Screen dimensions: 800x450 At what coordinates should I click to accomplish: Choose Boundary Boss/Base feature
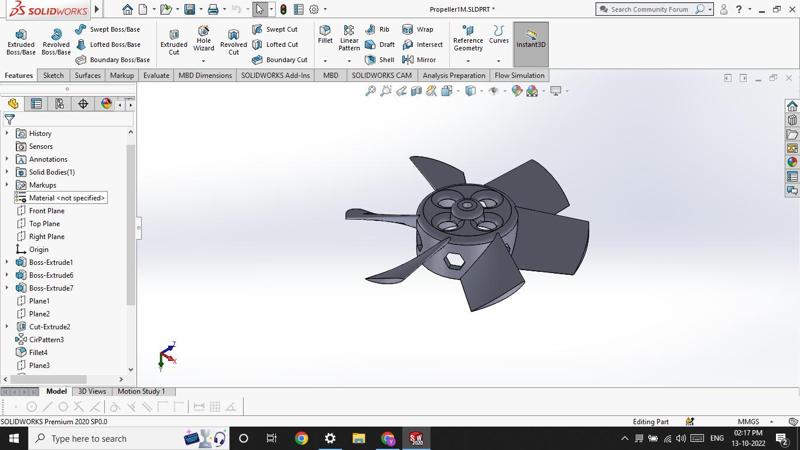[113, 60]
